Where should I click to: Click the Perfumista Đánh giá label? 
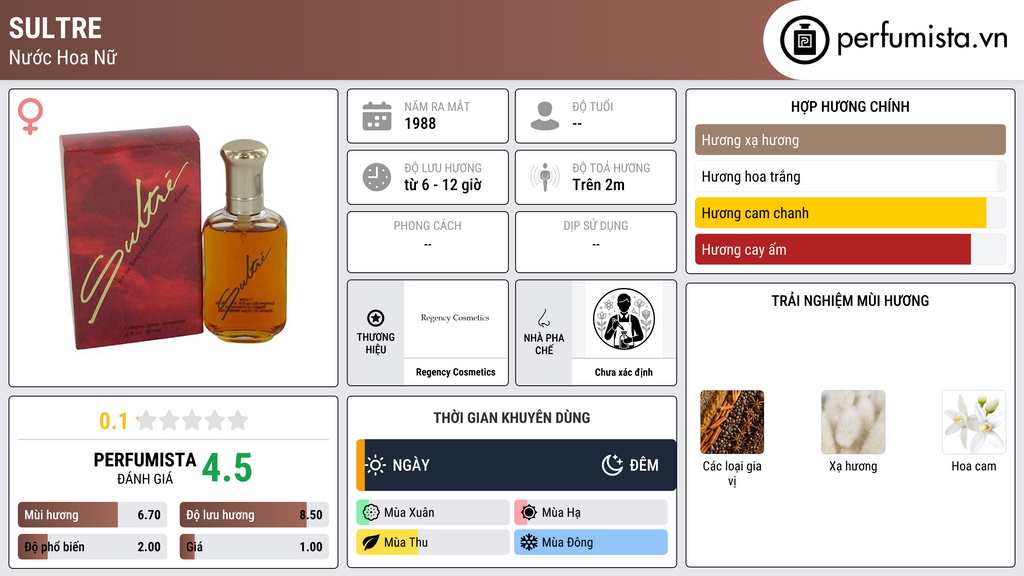click(x=144, y=468)
